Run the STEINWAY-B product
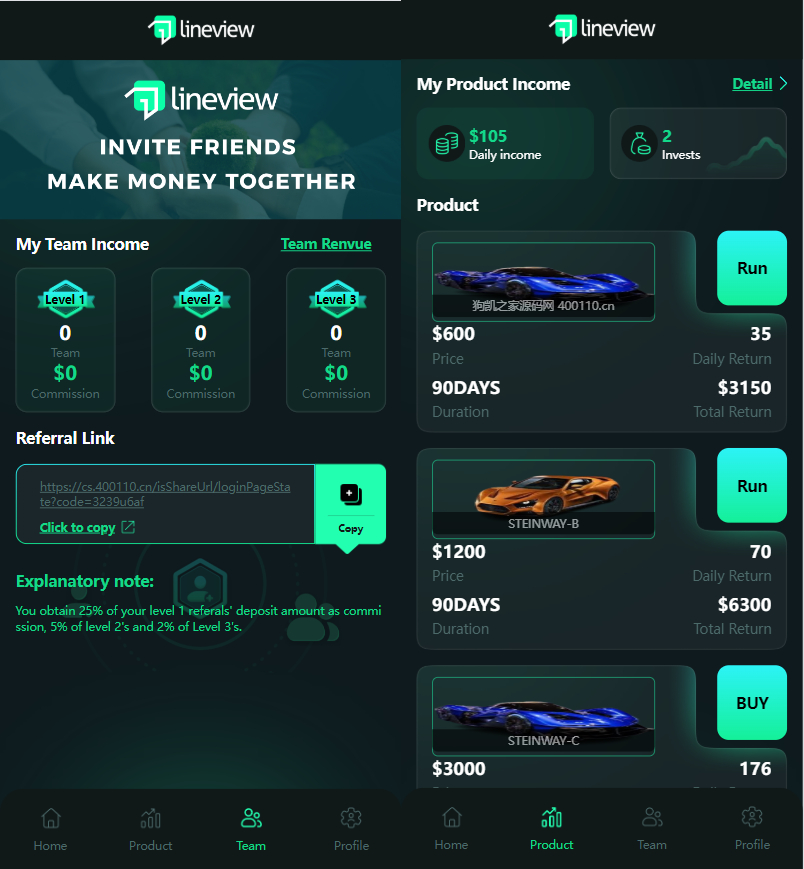Viewport: 804px width, 869px height. [x=752, y=486]
